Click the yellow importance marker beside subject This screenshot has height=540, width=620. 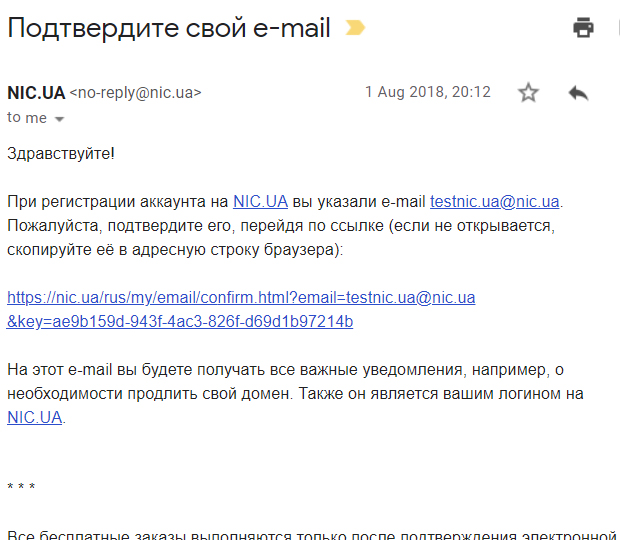[x=355, y=28]
